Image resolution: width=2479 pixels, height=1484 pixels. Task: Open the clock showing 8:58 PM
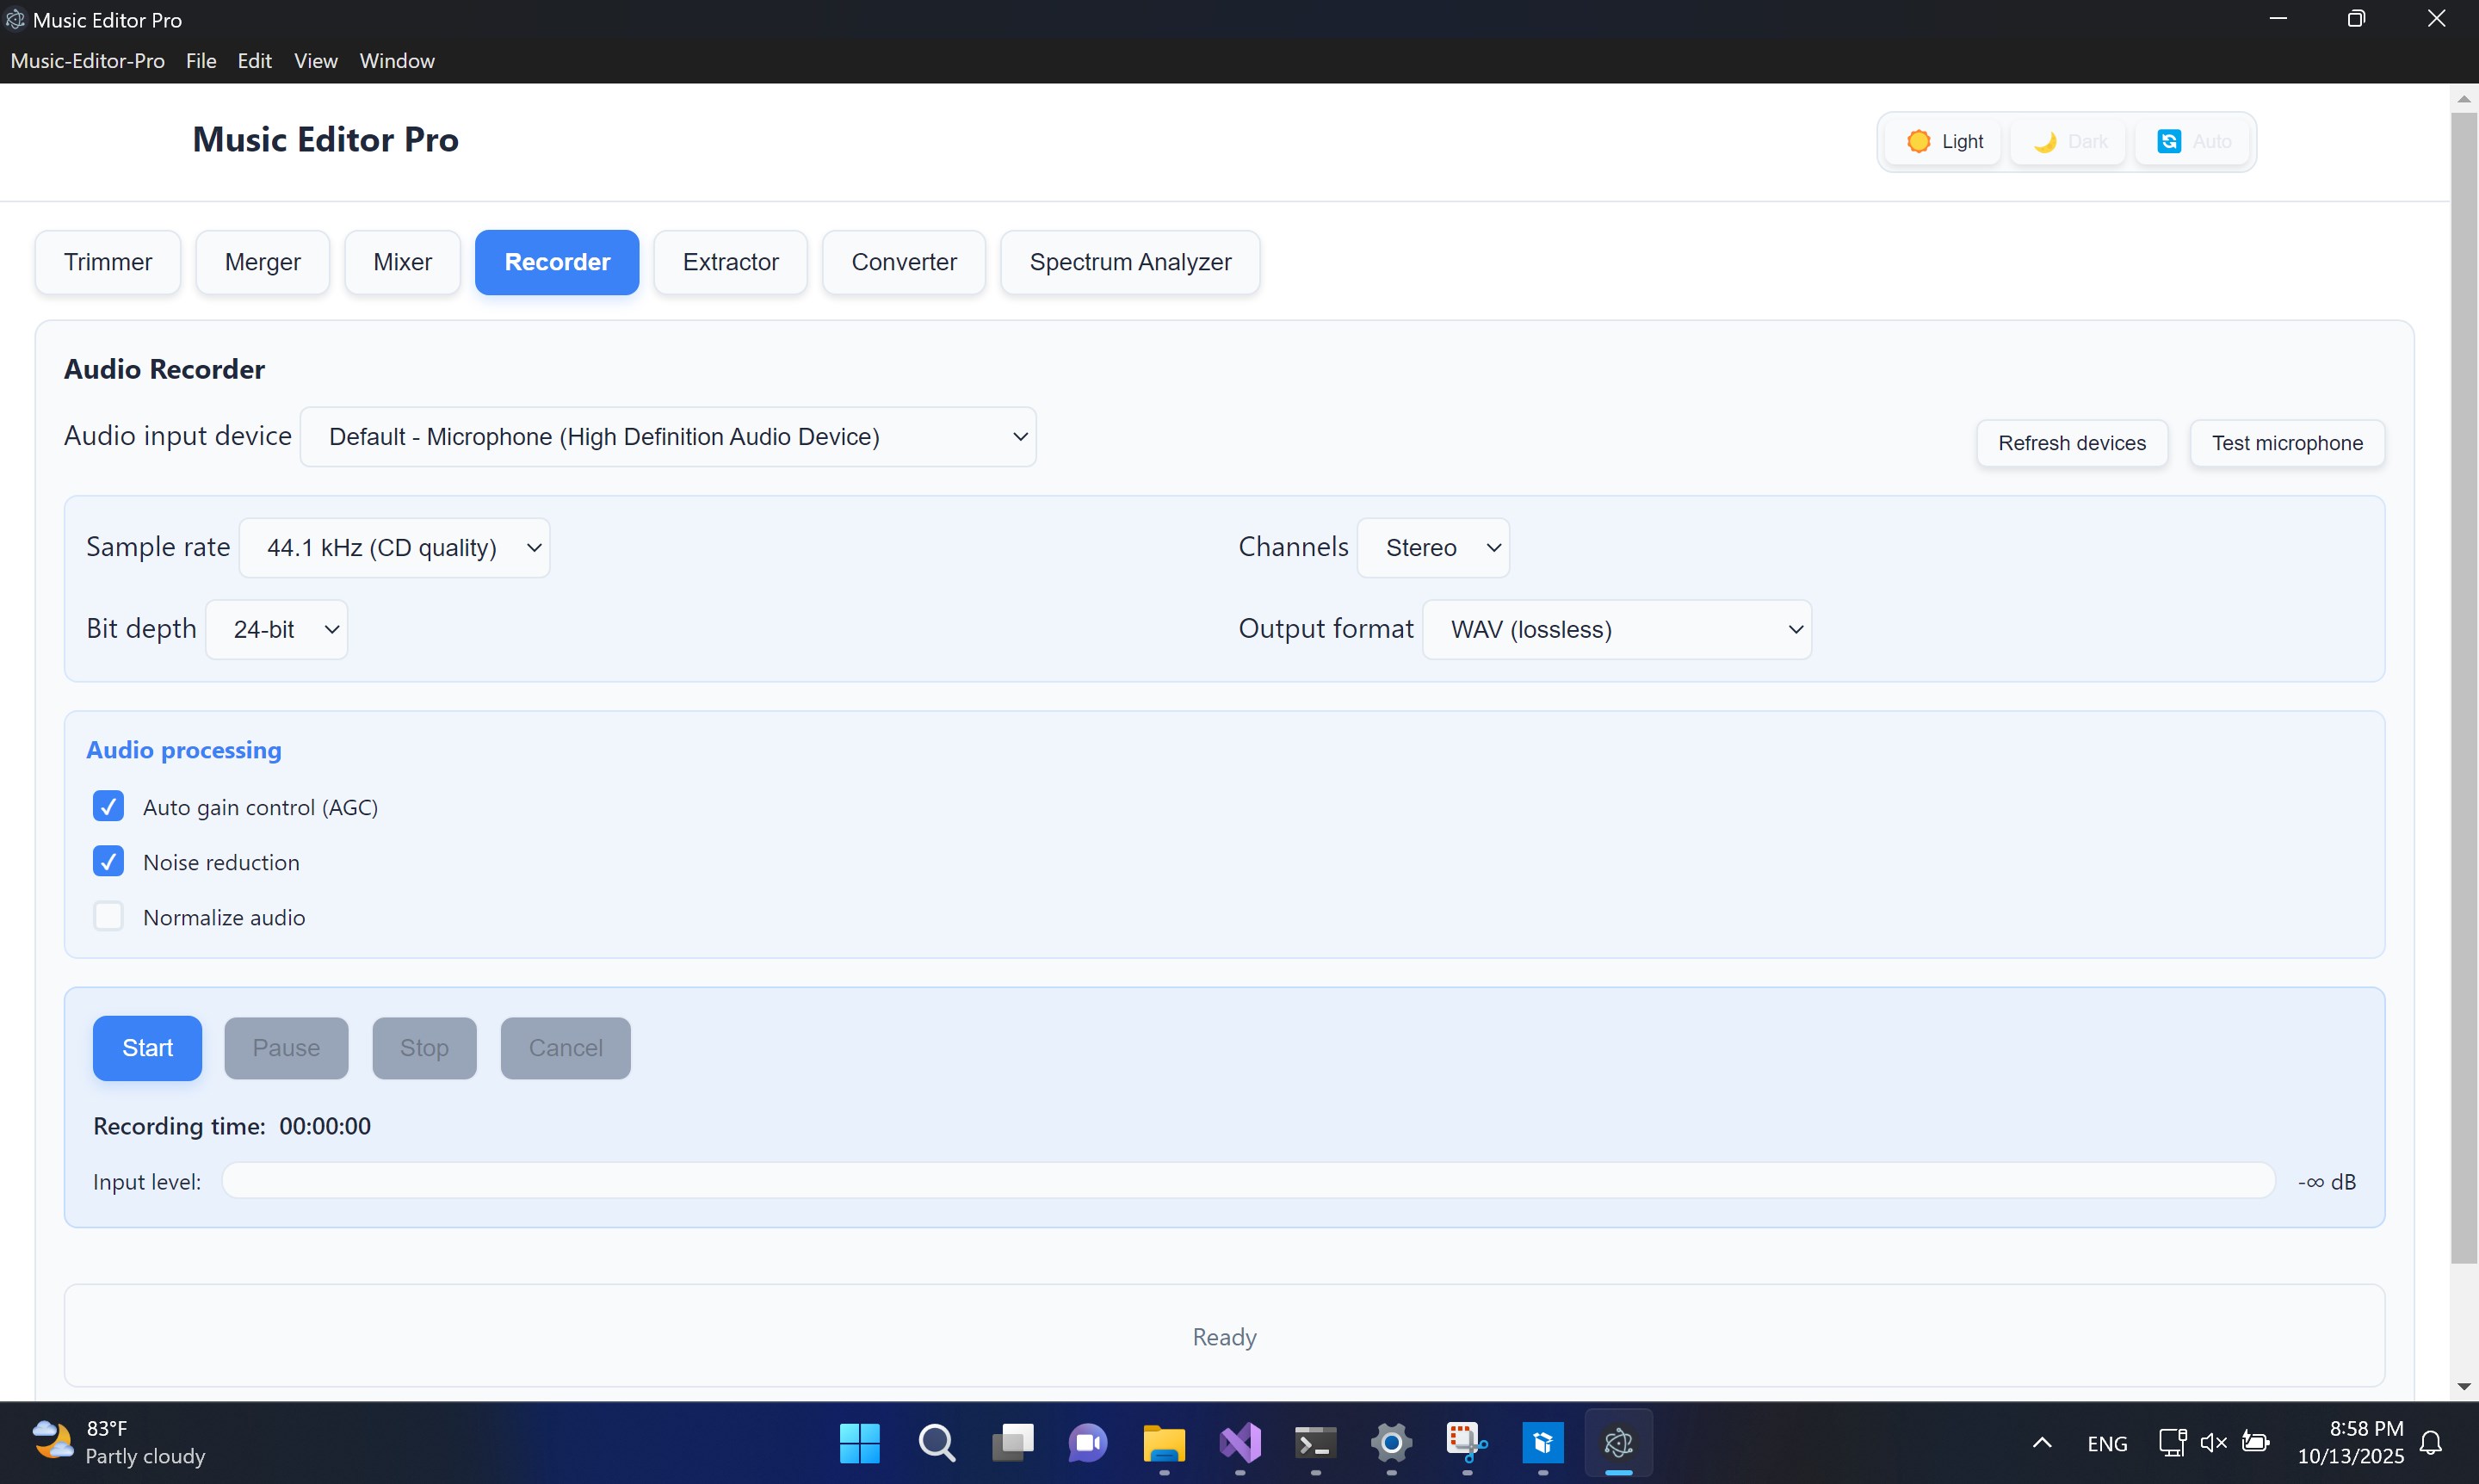(x=2350, y=1442)
